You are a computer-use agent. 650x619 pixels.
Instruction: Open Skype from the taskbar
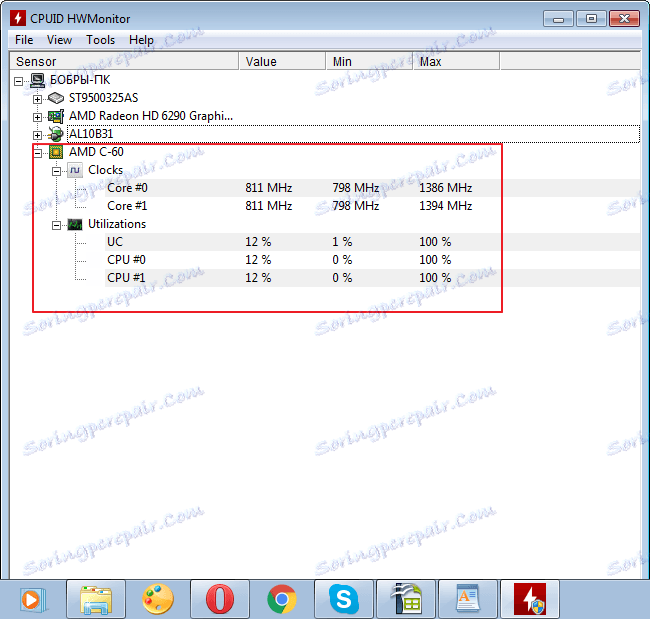point(344,600)
